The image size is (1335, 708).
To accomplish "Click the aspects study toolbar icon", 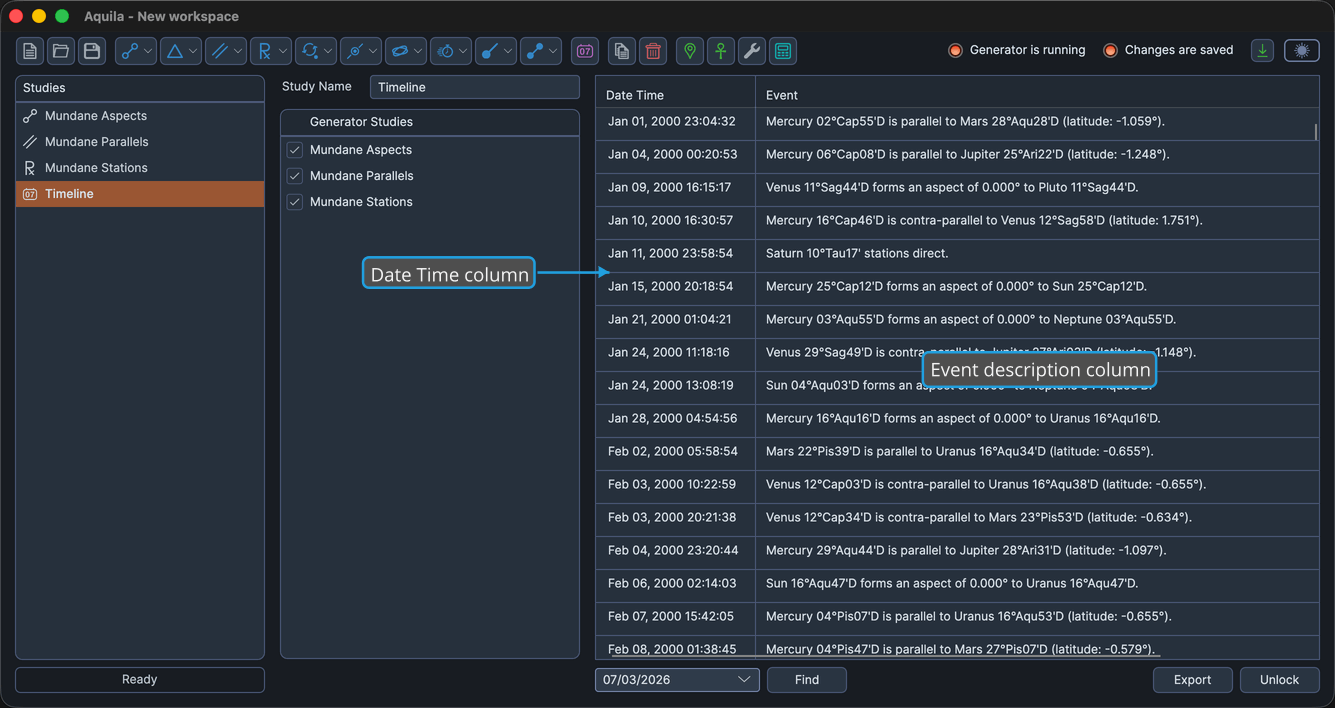I will tap(129, 51).
